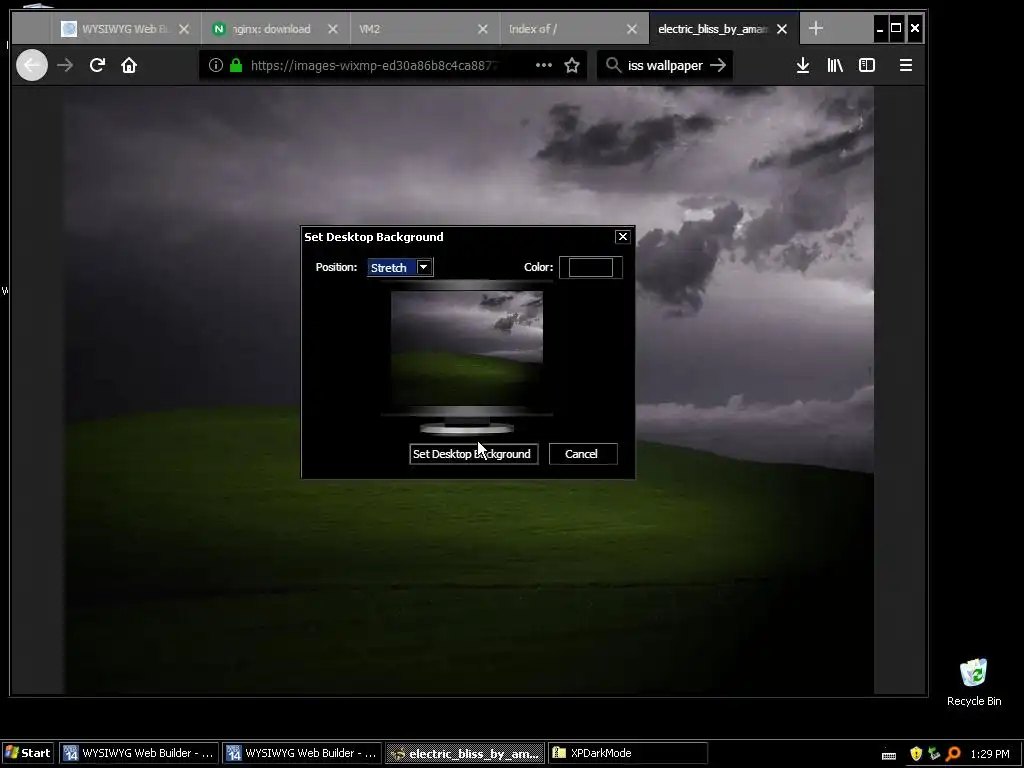Maximize the Firefox window
Image resolution: width=1024 pixels, height=768 pixels.
point(896,28)
